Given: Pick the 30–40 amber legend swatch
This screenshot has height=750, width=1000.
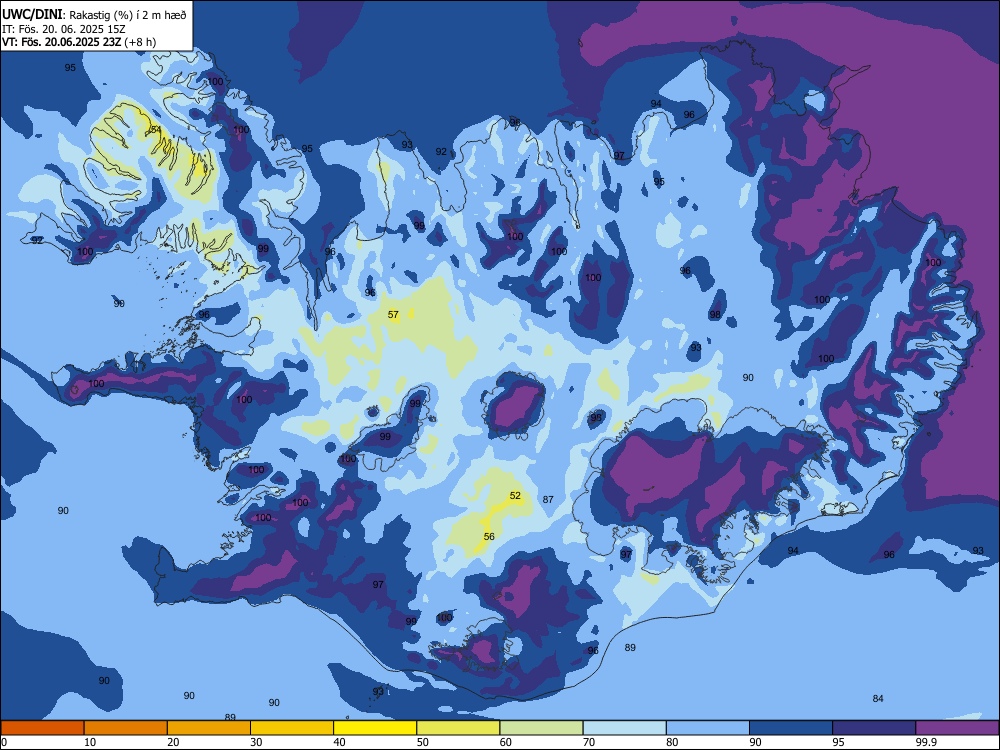Looking at the screenshot, I should [x=292, y=728].
